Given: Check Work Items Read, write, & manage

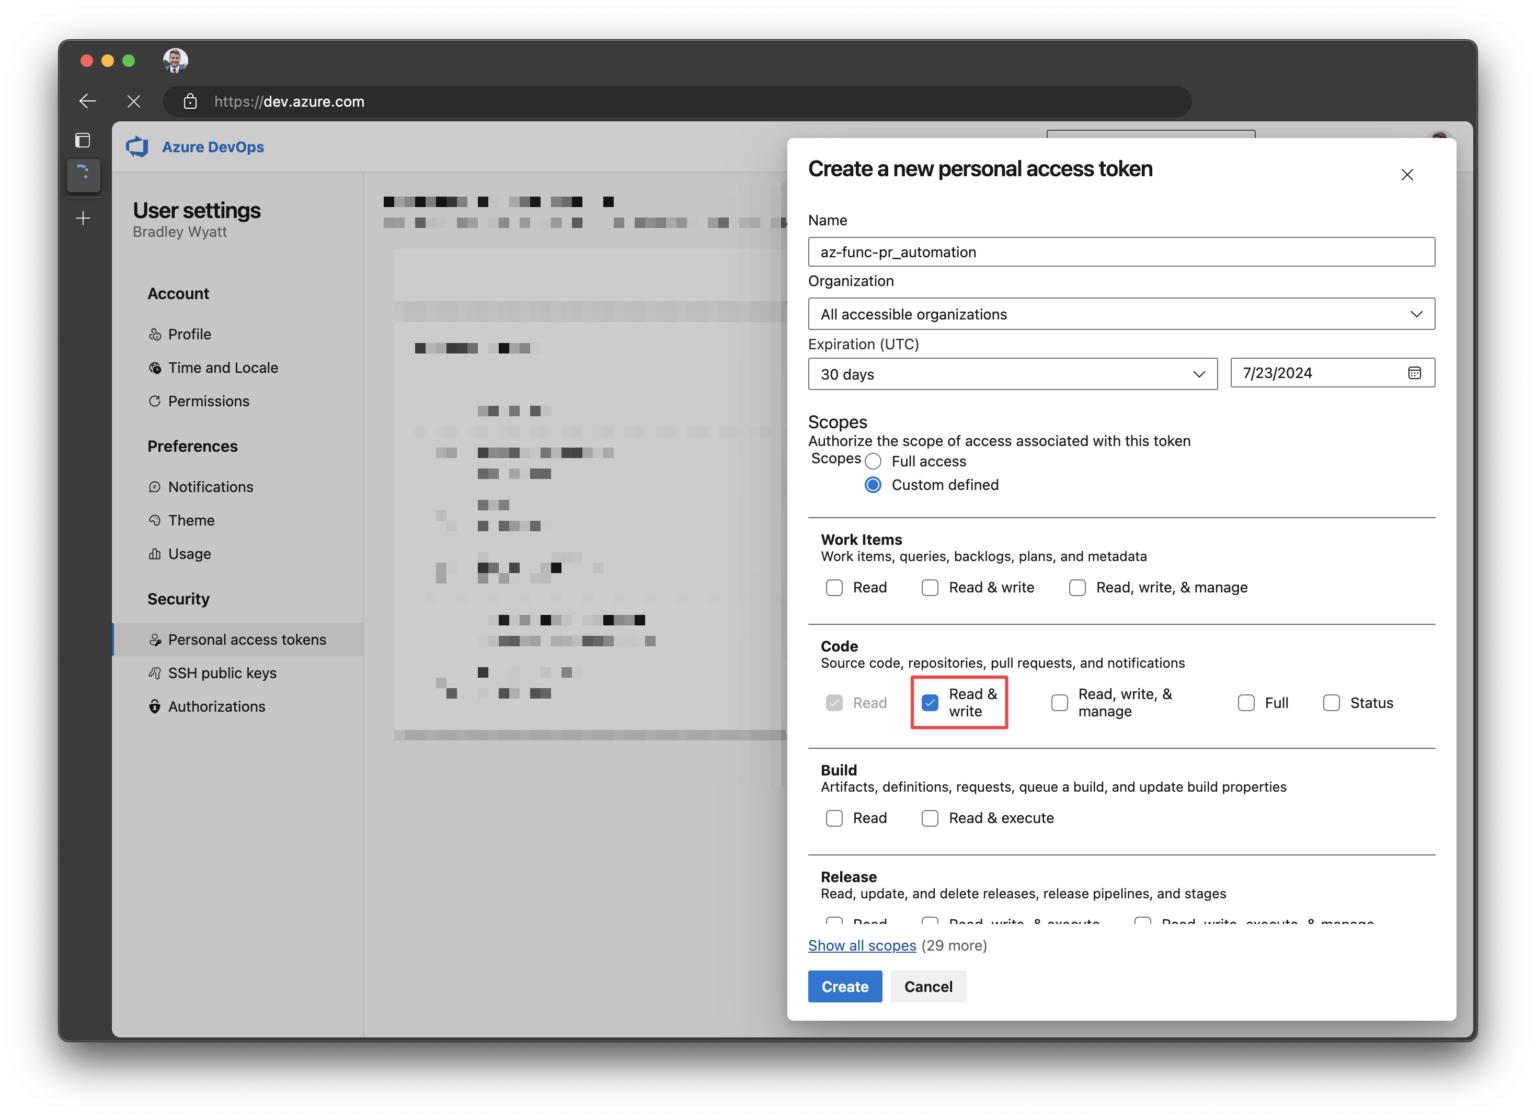Looking at the screenshot, I should (x=1077, y=588).
